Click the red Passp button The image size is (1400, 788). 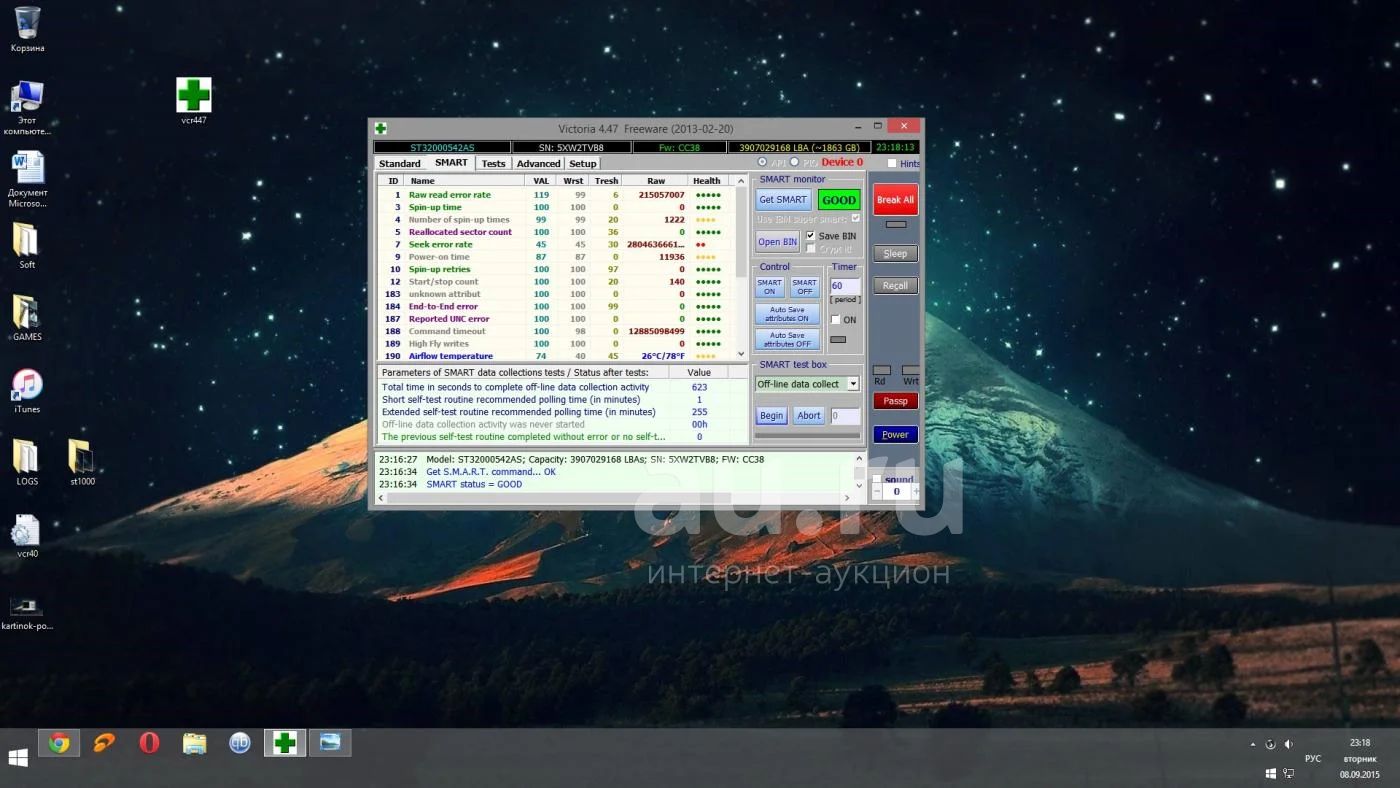pos(895,401)
